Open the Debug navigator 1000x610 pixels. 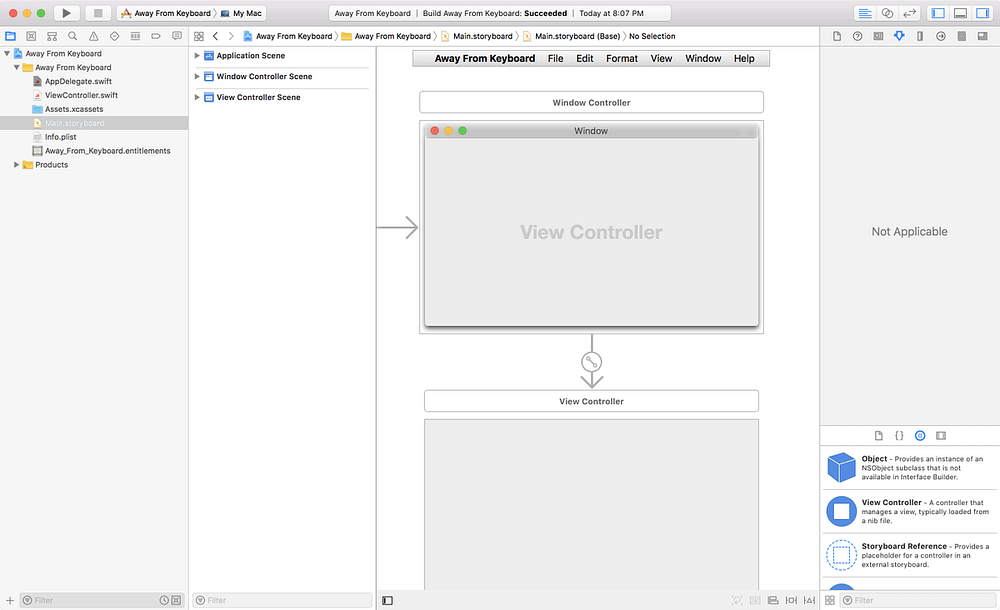pos(135,36)
